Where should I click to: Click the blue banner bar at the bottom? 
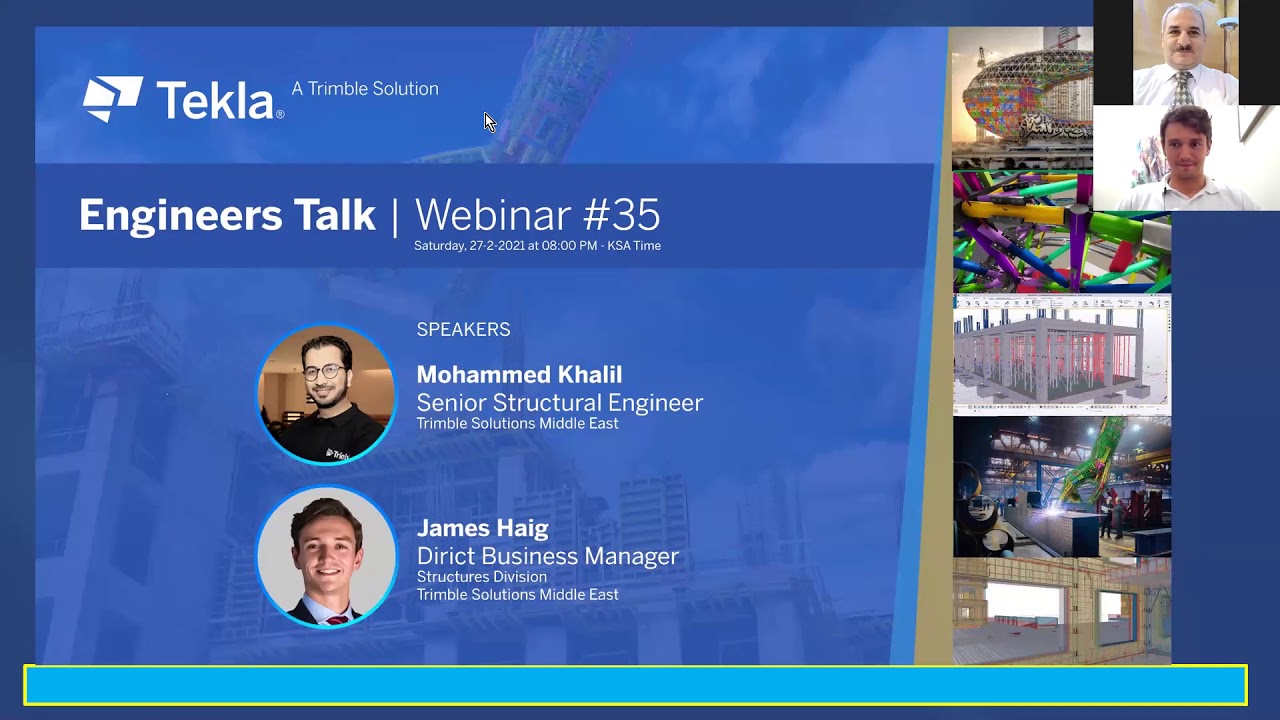click(x=636, y=686)
